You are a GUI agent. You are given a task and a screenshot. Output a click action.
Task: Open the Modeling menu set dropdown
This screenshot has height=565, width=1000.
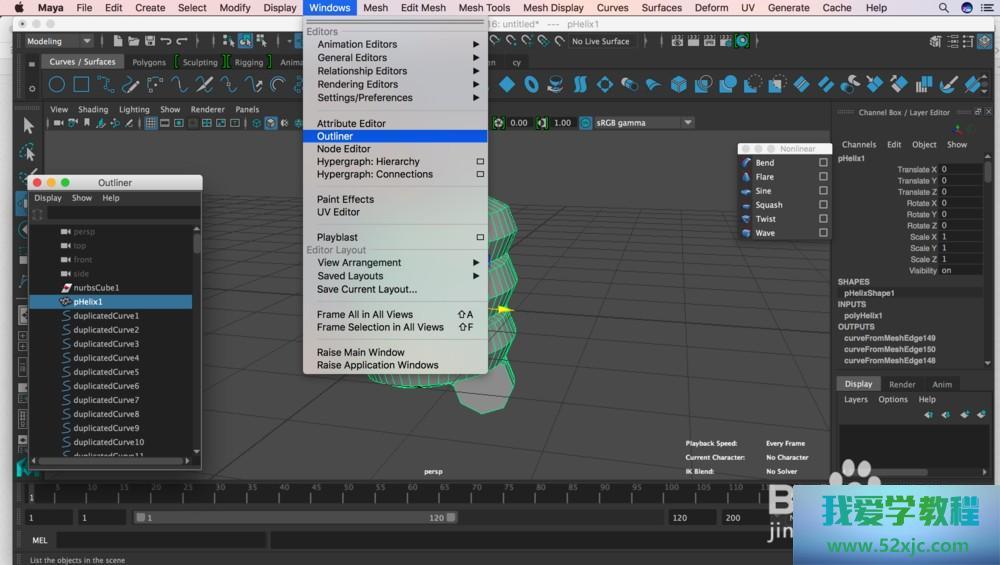59,41
